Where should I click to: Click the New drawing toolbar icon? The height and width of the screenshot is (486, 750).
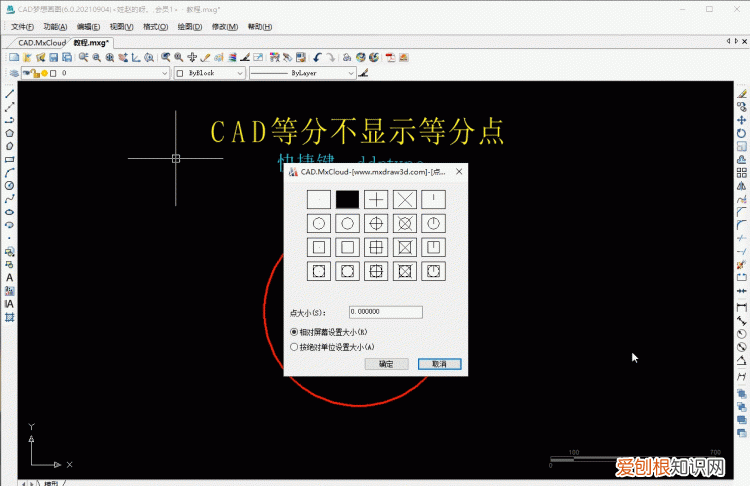tap(14, 57)
